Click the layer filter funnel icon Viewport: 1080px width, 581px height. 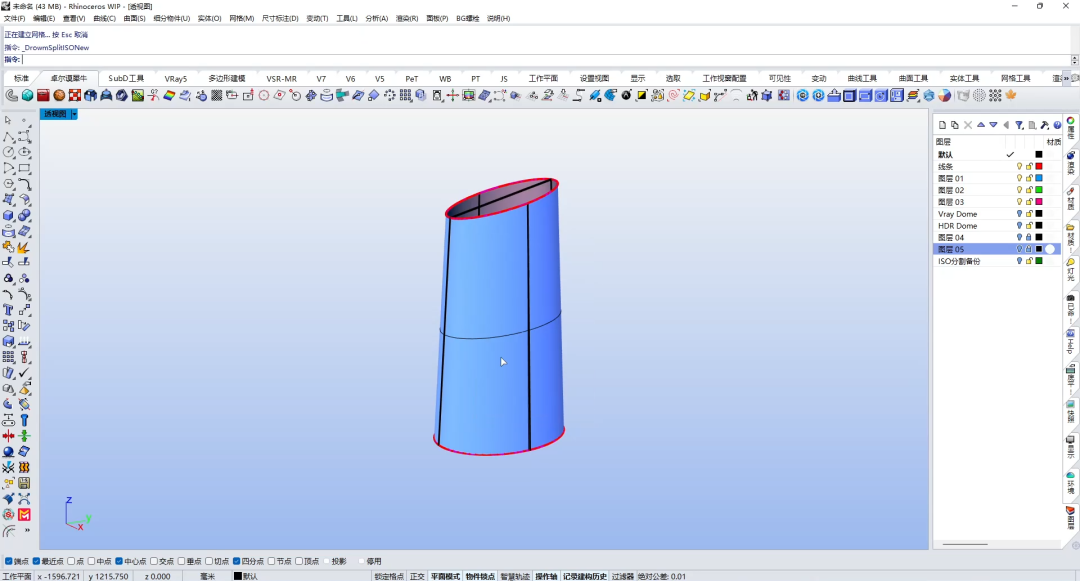1019,125
